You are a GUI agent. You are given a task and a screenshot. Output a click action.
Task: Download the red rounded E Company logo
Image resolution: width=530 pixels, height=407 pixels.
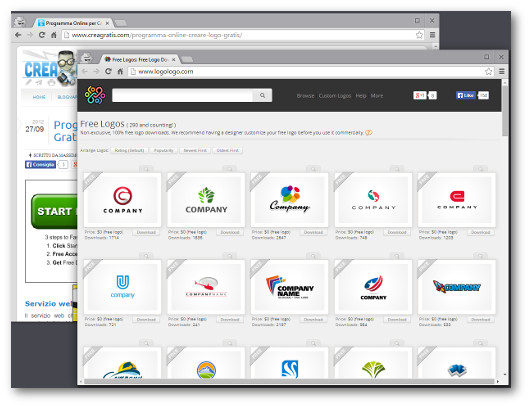tap(481, 233)
